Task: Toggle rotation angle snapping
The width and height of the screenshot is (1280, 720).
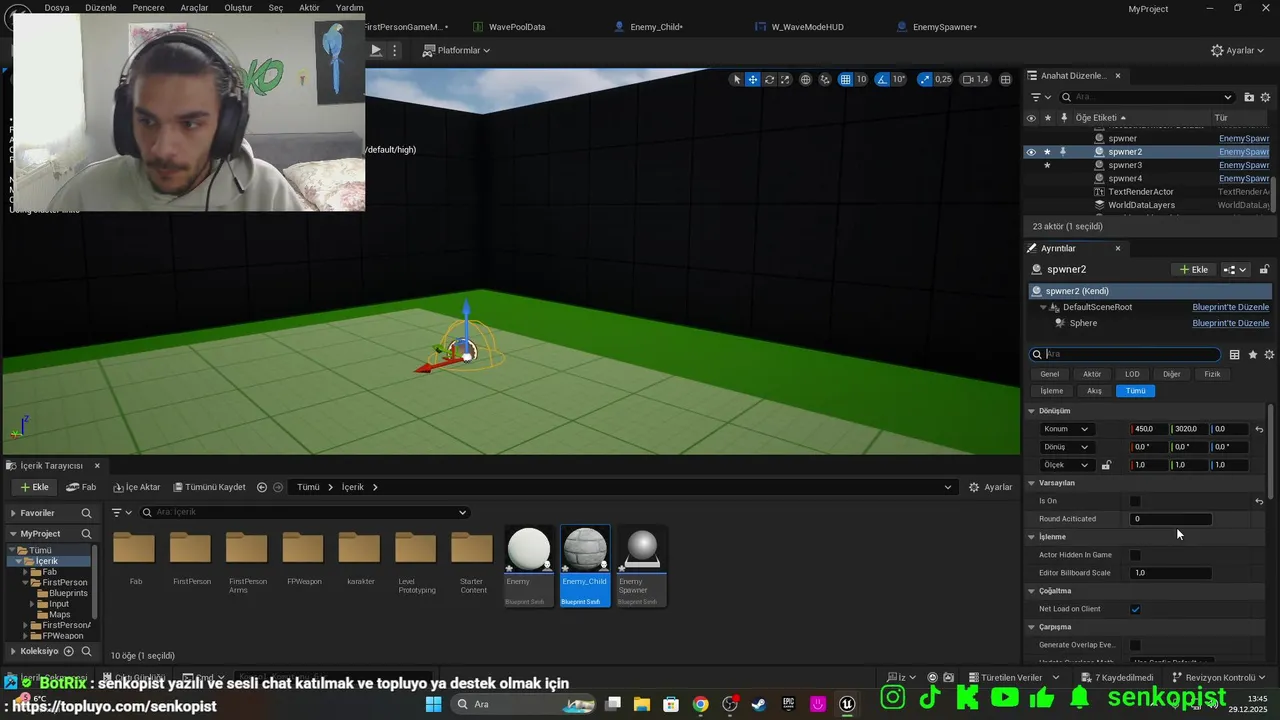Action: 882,79
